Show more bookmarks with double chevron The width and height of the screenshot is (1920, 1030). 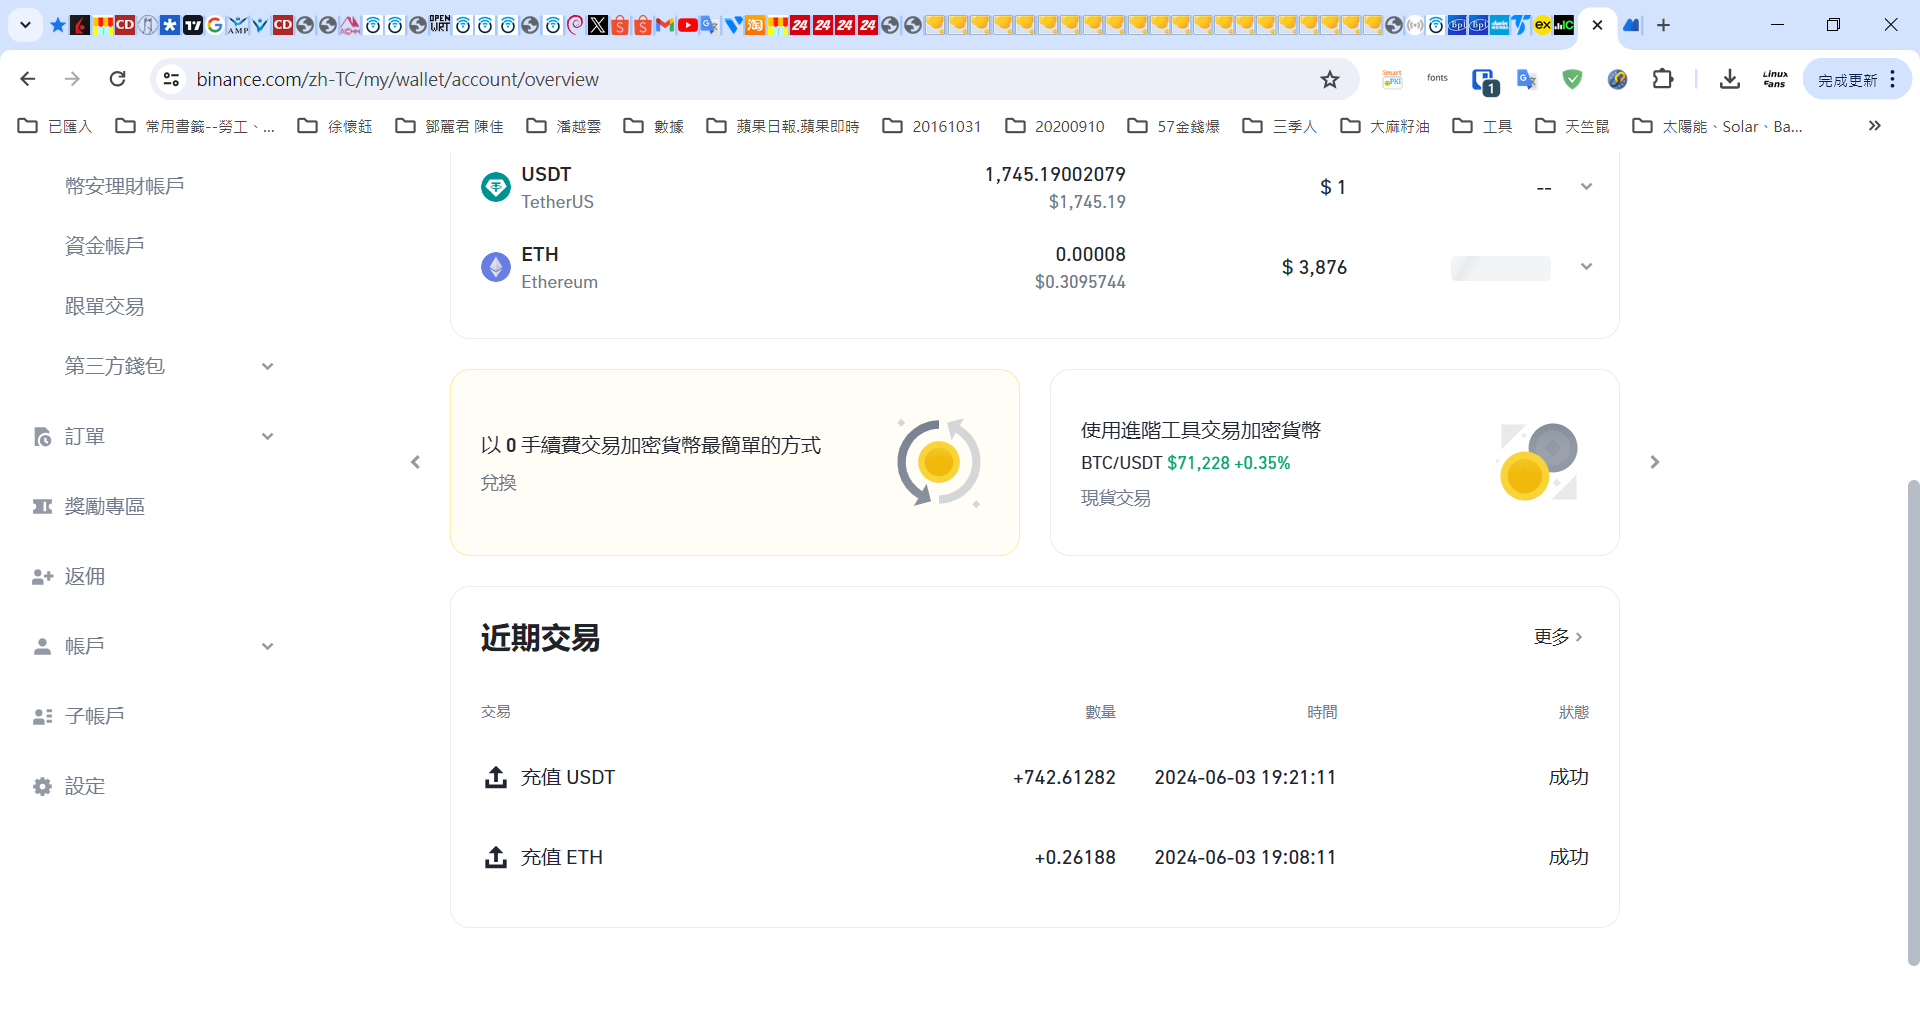(x=1874, y=126)
